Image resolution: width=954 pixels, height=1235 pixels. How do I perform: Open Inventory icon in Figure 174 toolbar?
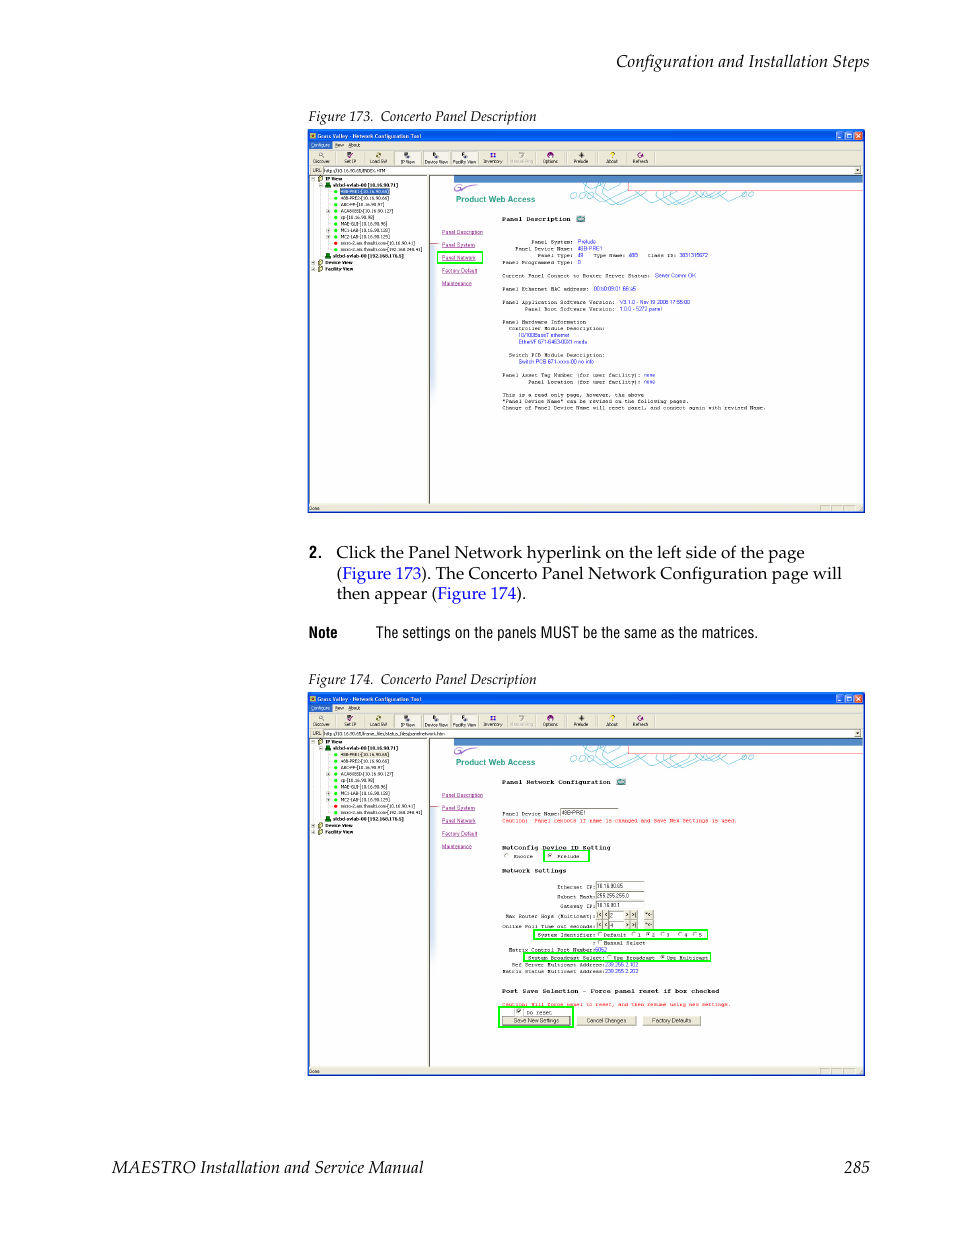493,720
